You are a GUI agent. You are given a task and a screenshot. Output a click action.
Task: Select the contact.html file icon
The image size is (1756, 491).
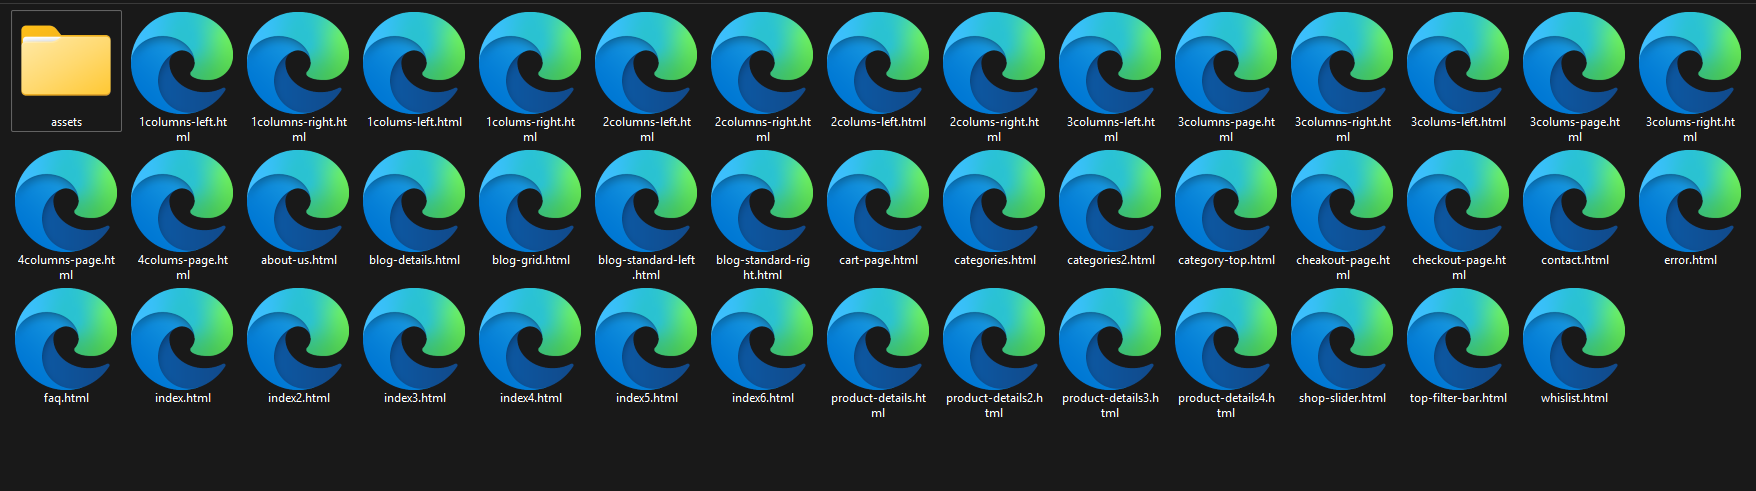1574,201
